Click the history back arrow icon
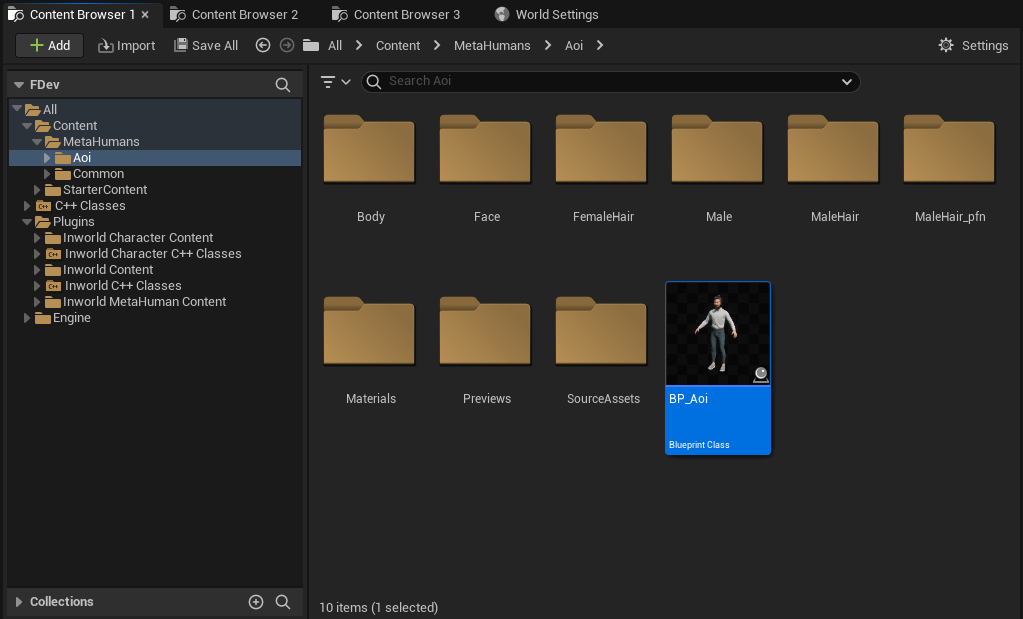Screen dimensions: 1023x619 click(263, 45)
